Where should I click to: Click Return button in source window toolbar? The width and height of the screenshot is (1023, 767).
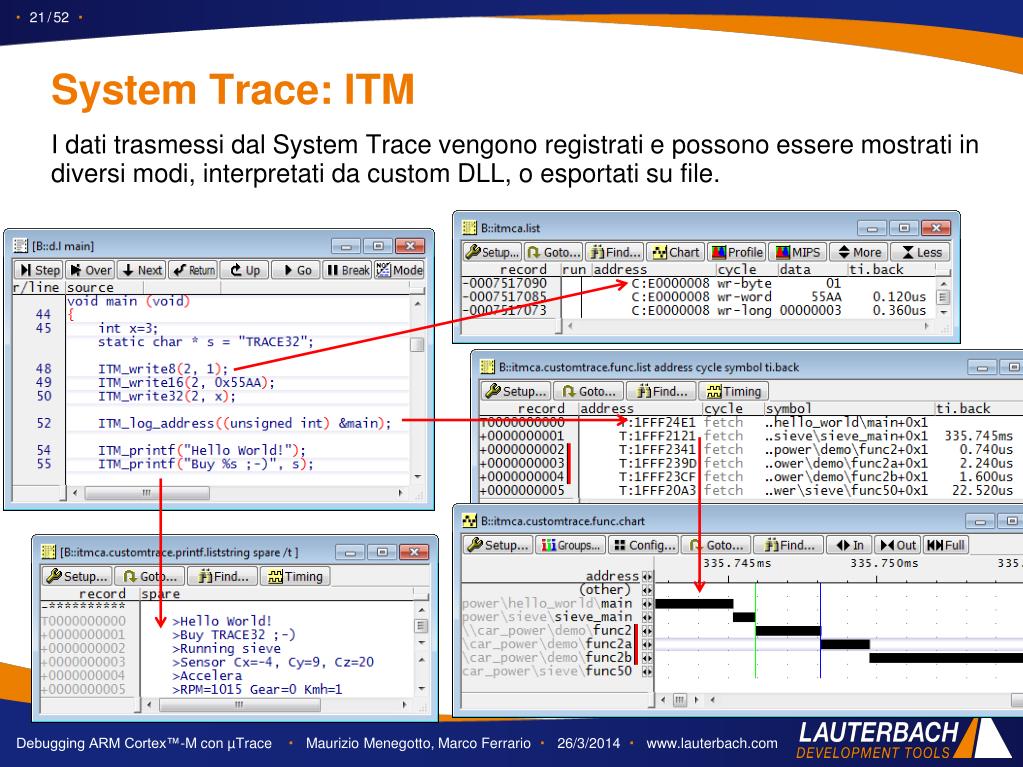coord(193,270)
